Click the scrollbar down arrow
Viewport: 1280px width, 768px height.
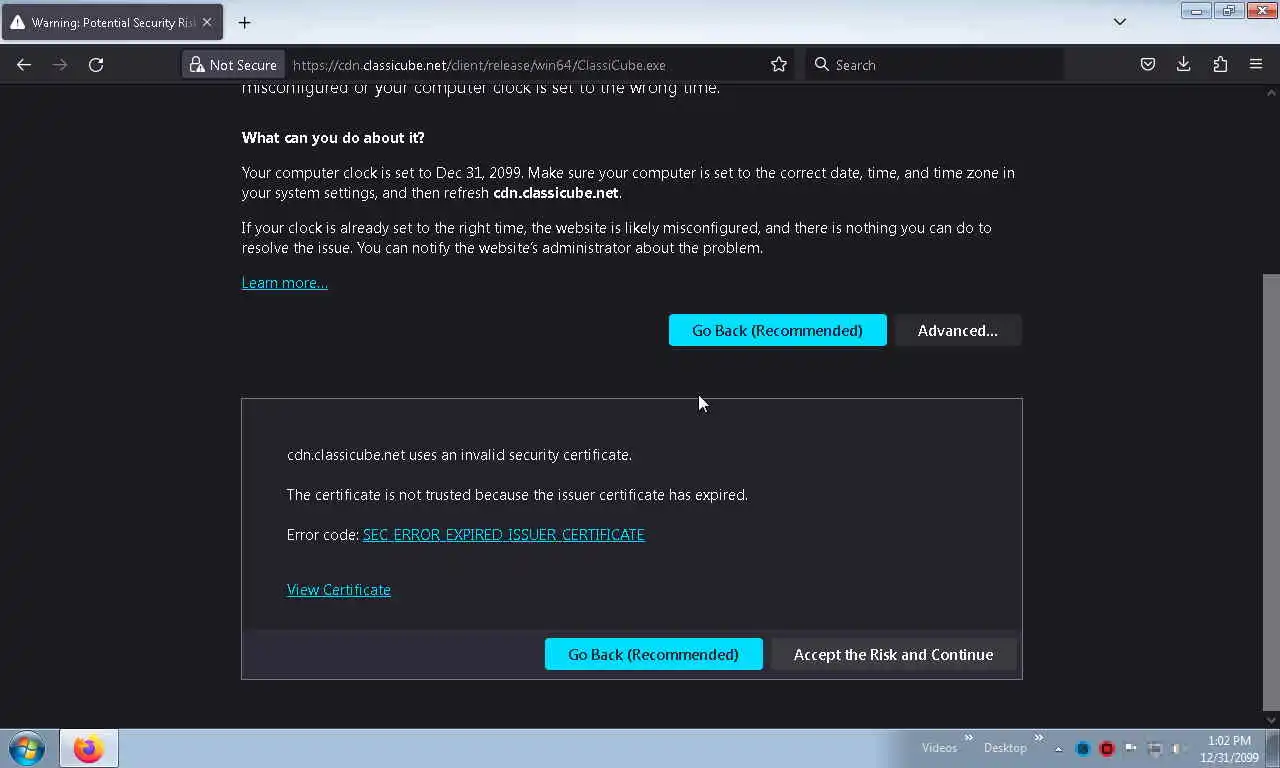[x=1271, y=719]
